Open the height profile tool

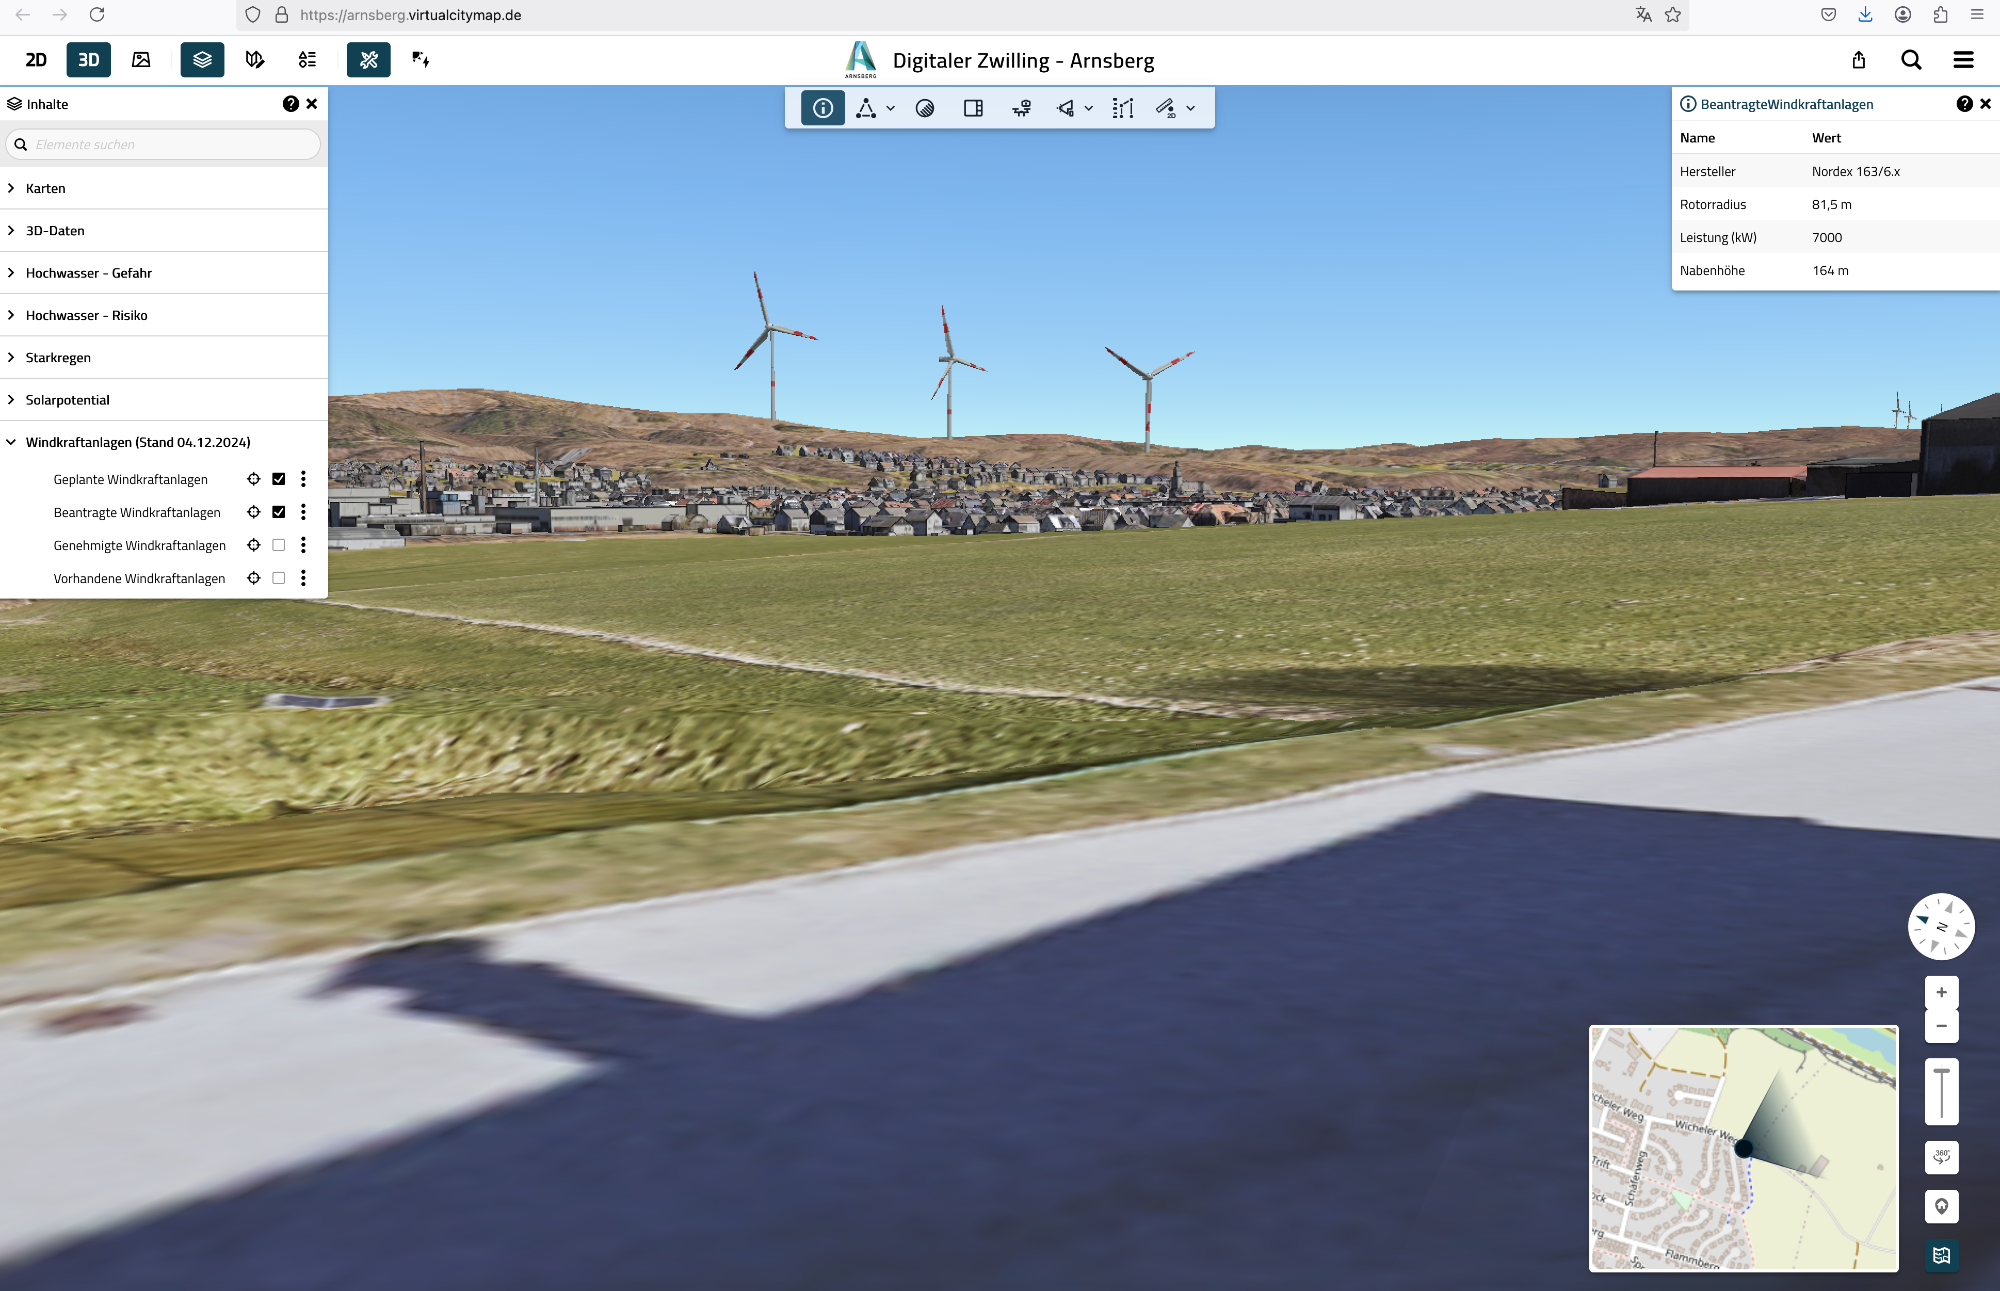coord(1123,108)
